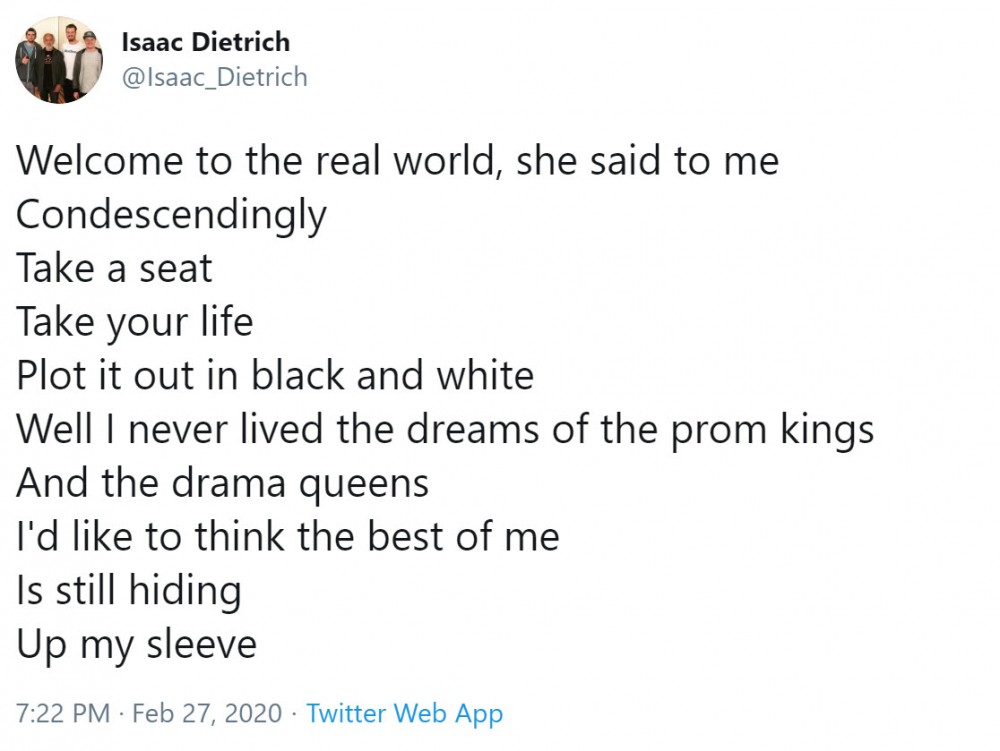Click the final line 'Up my sleeve'

click(136, 645)
